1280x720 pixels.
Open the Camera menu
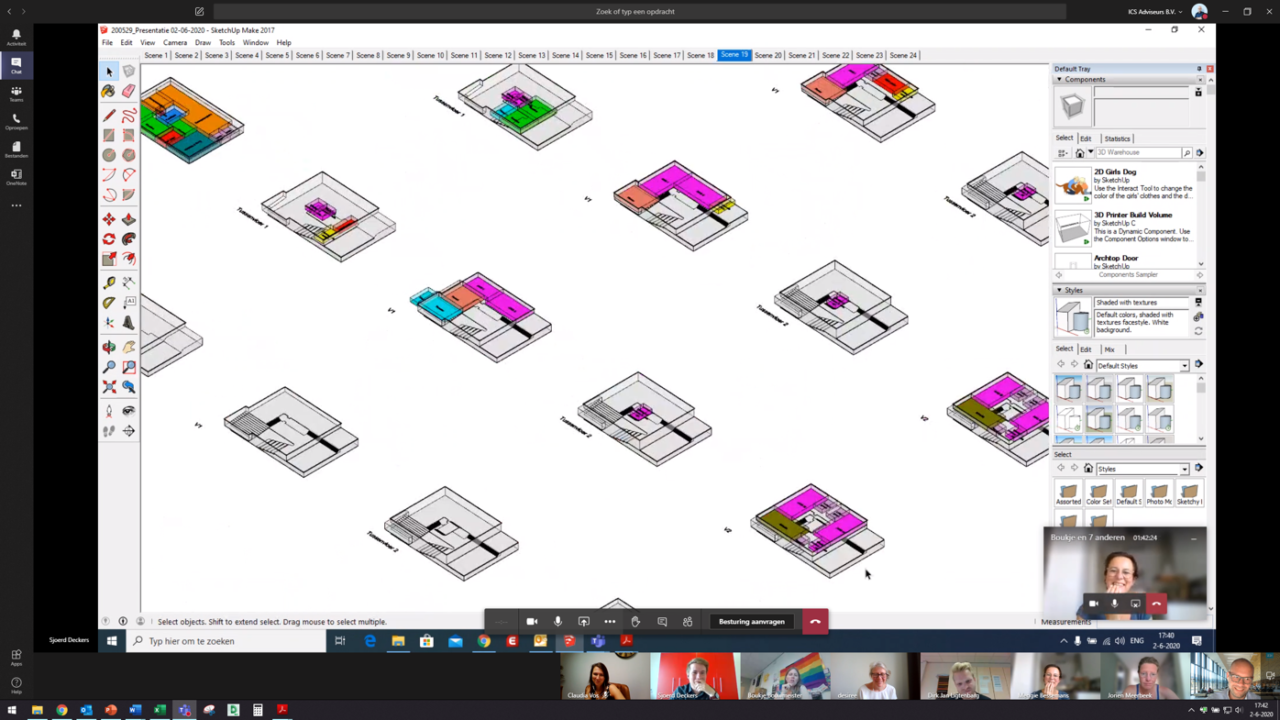coord(174,43)
